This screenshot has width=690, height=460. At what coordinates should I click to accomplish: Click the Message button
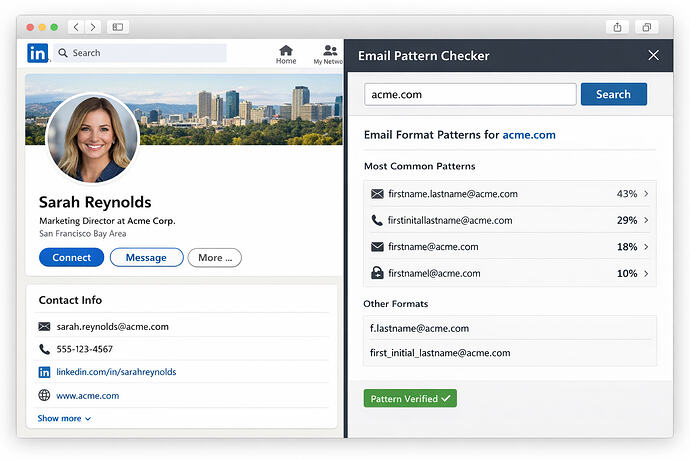pos(146,258)
